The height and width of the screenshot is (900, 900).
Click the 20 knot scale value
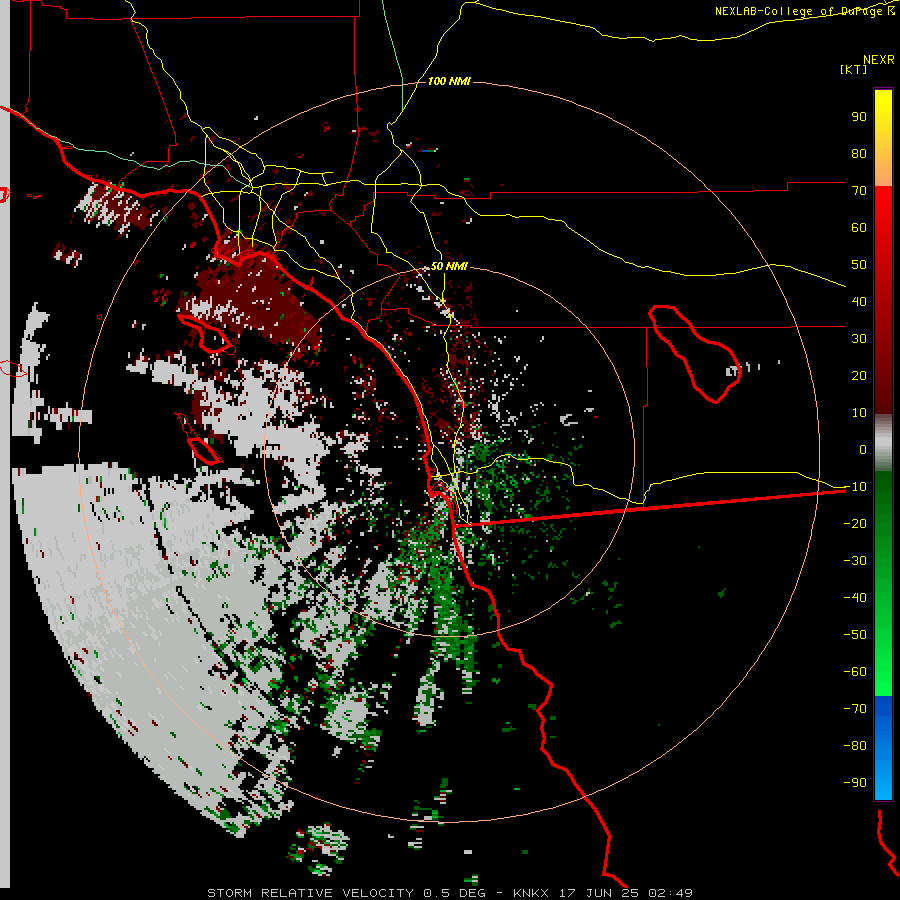(859, 376)
